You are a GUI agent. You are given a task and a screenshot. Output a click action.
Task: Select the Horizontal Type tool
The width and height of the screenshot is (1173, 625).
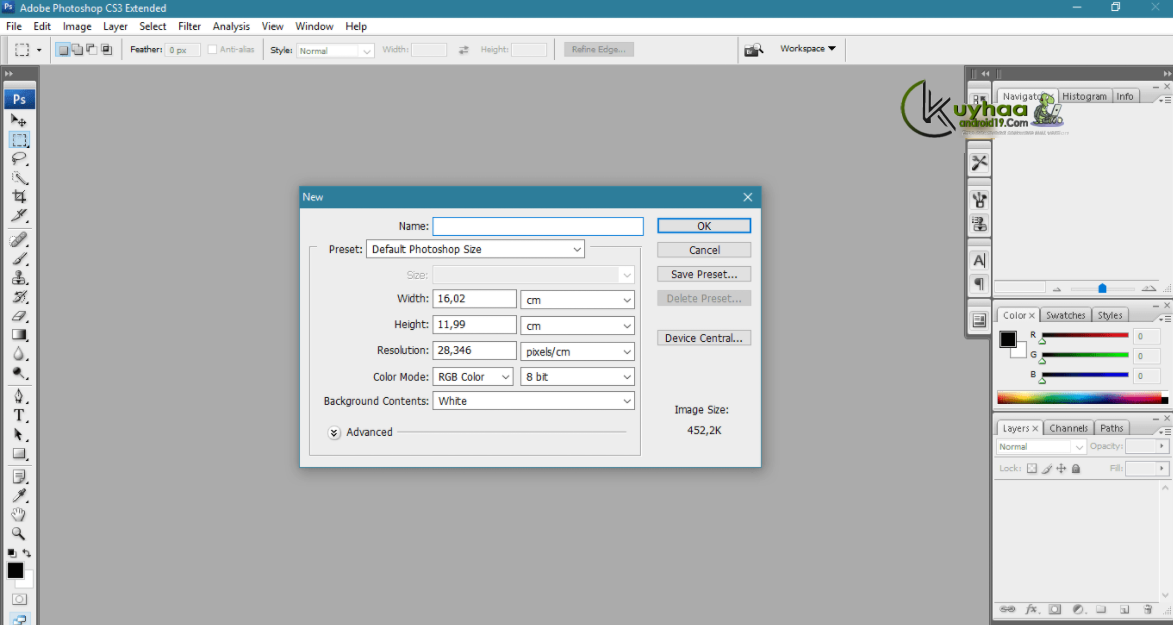click(x=19, y=415)
